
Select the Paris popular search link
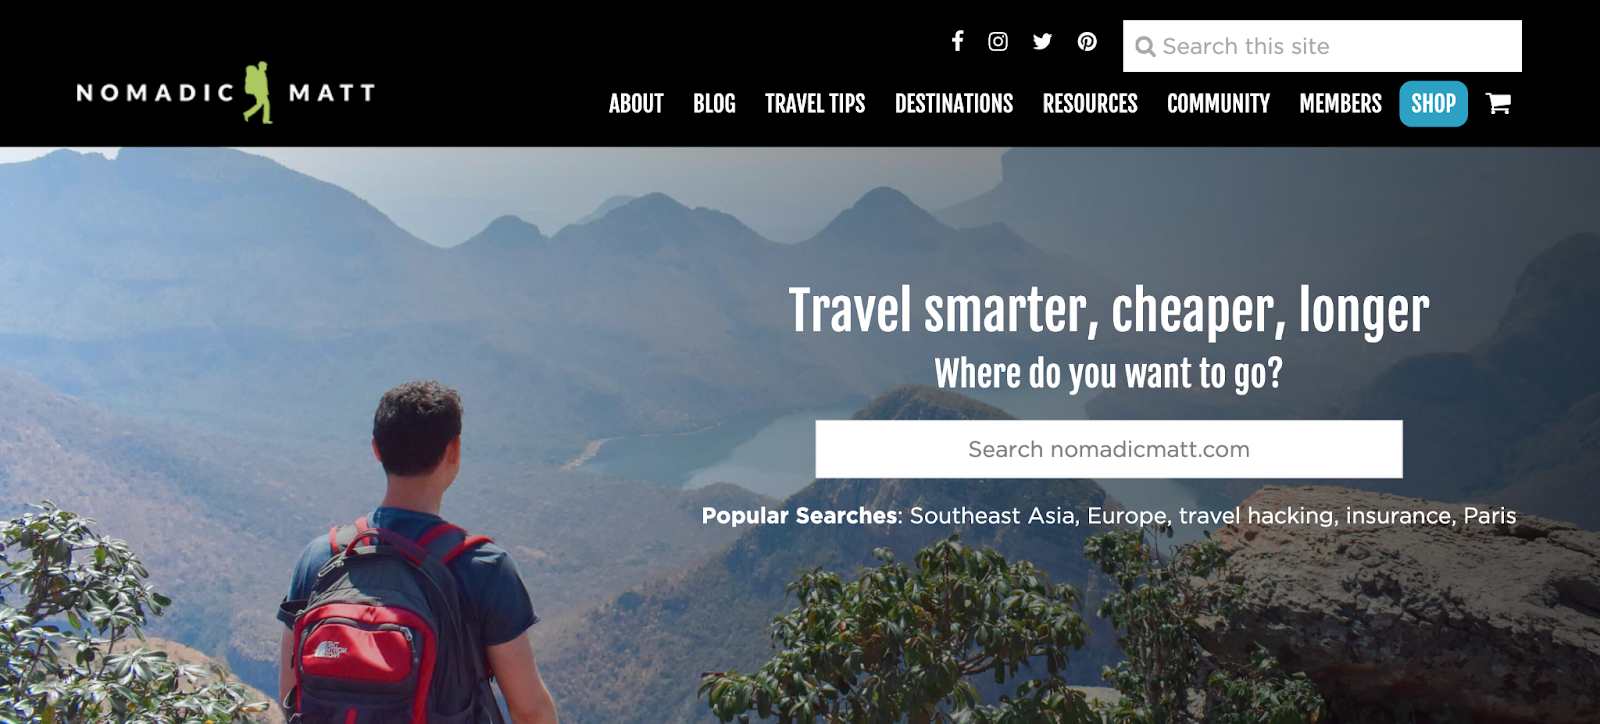pyautogui.click(x=1490, y=516)
